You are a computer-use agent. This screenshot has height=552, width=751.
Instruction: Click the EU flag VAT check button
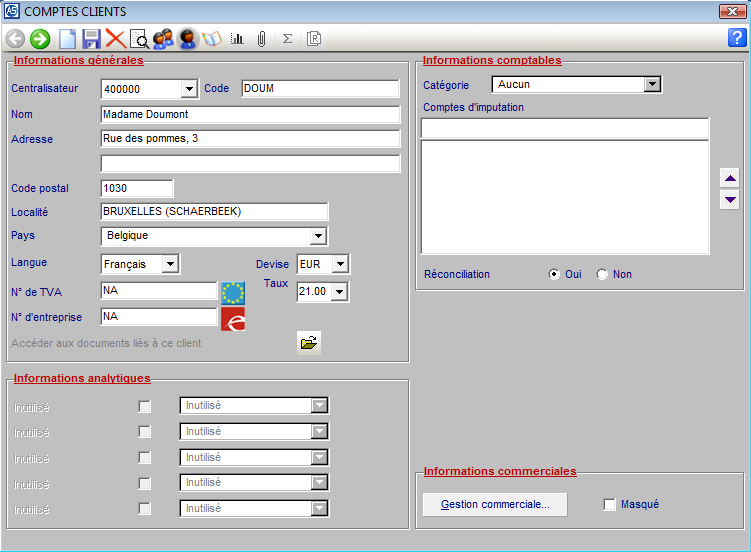tap(233, 292)
